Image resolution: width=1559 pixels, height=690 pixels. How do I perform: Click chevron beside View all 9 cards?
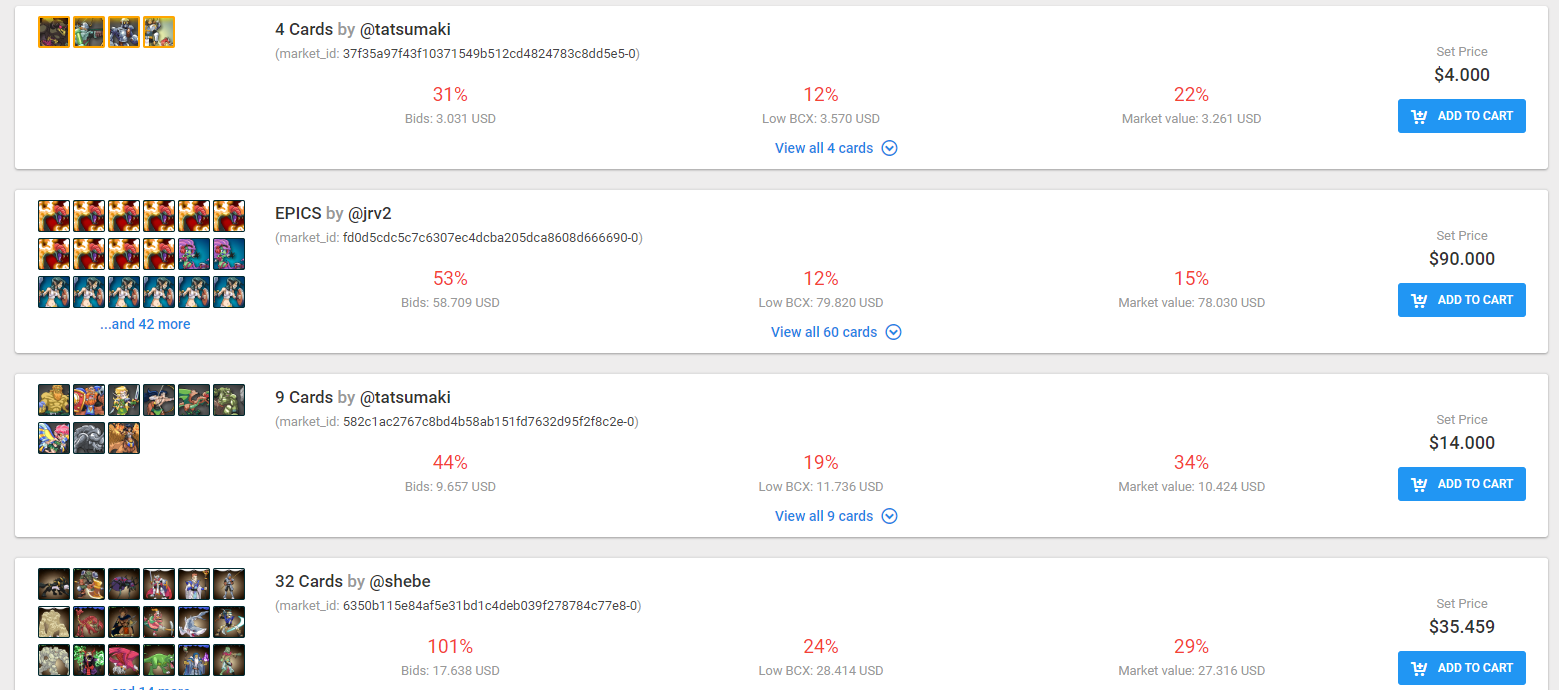(x=890, y=516)
